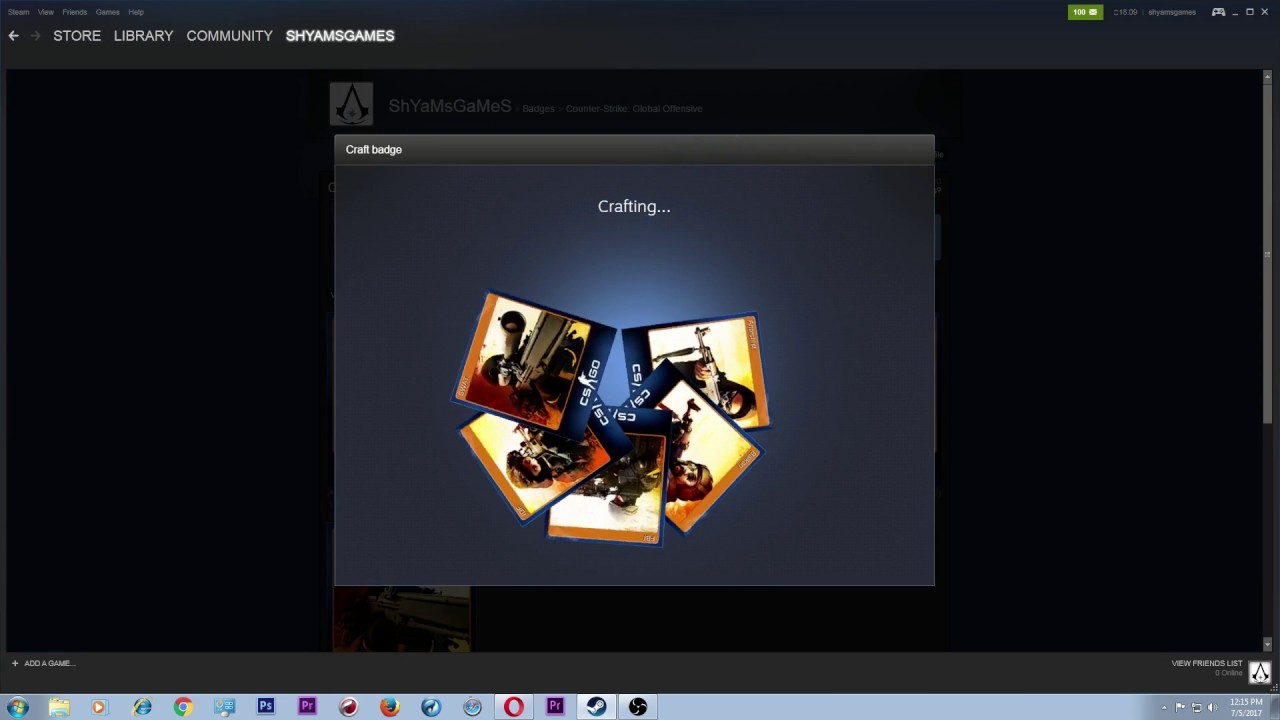Click the friends list avatar icon
1280x720 pixels.
(x=1260, y=671)
